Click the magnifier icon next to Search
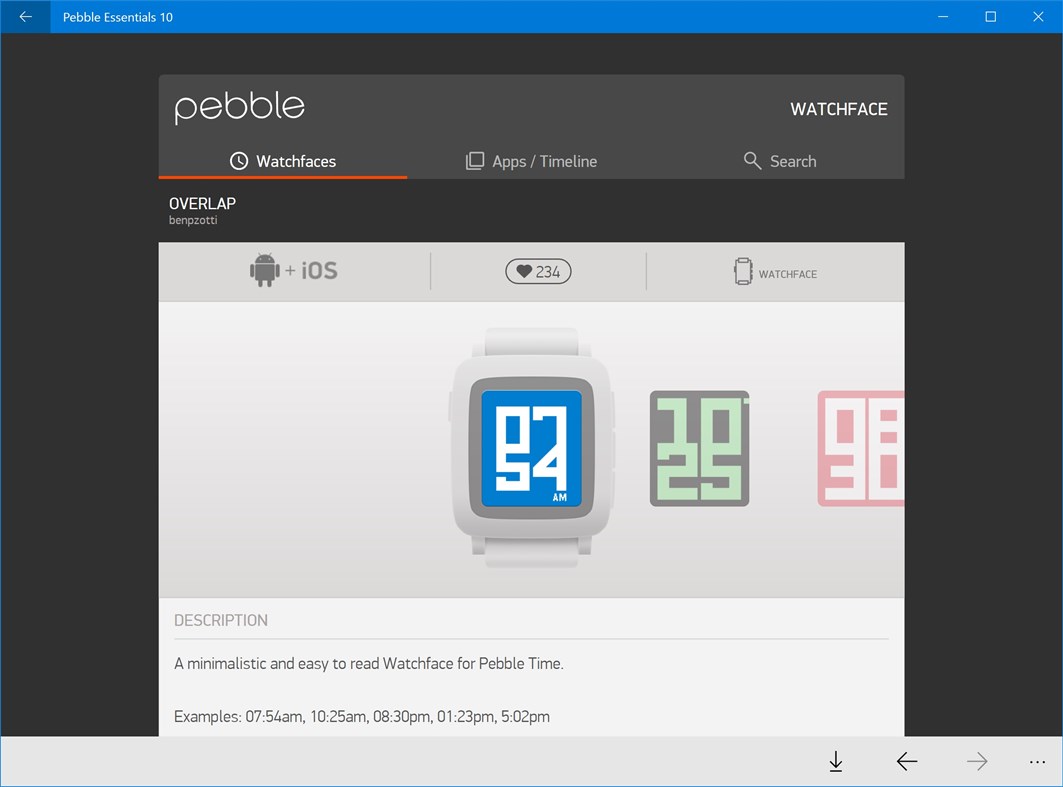The image size is (1063, 787). click(x=752, y=160)
